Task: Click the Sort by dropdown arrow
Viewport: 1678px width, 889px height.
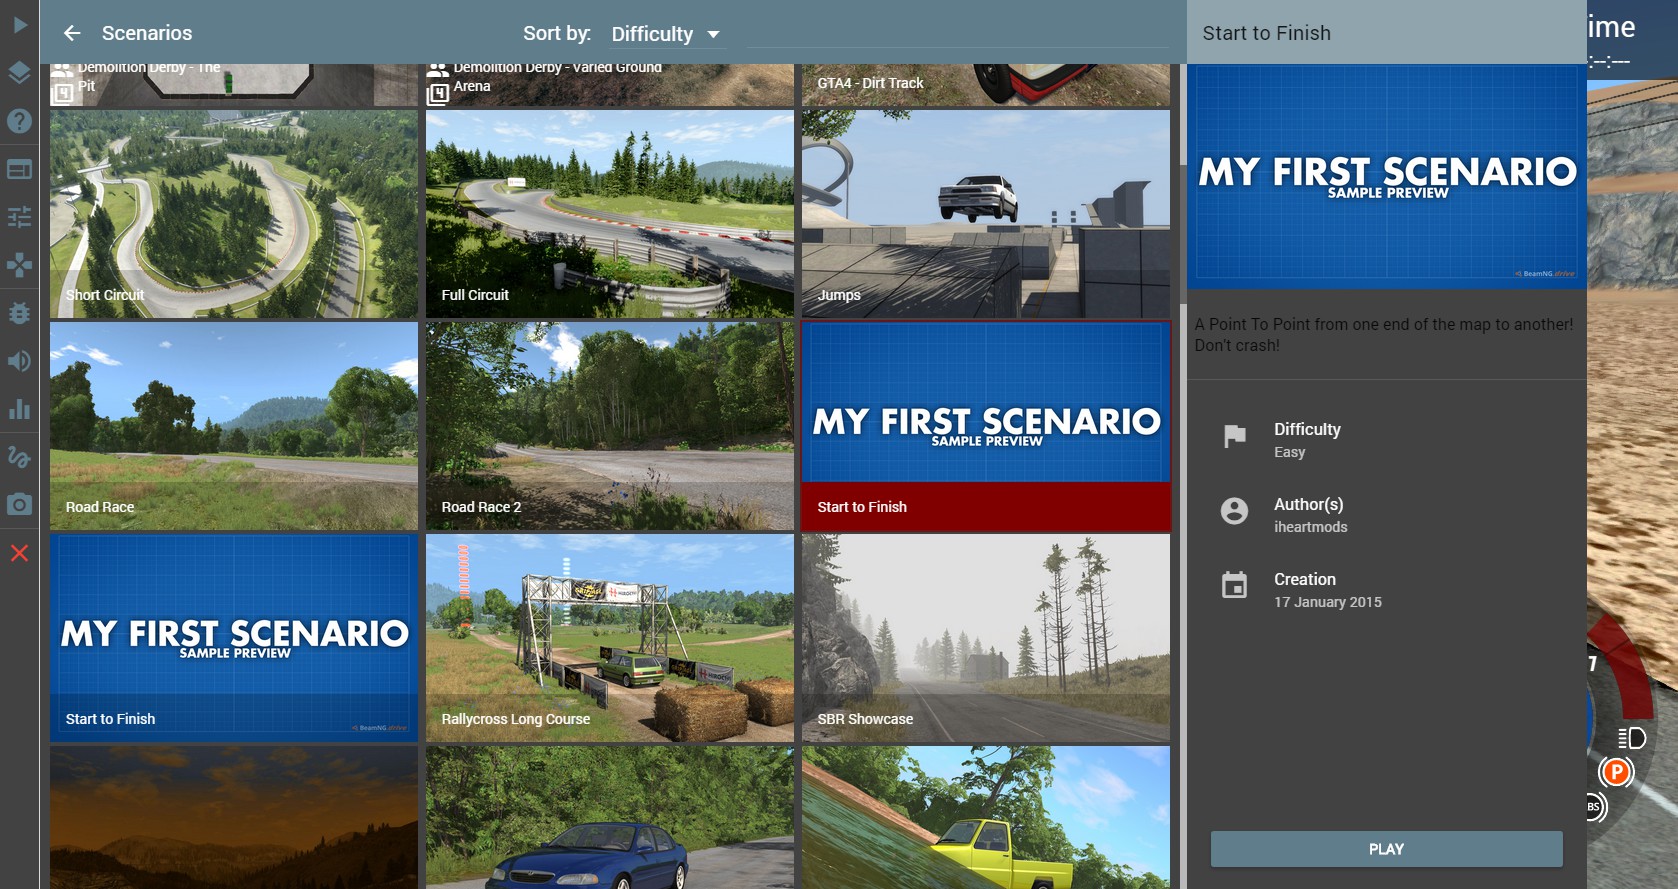Action: 713,34
